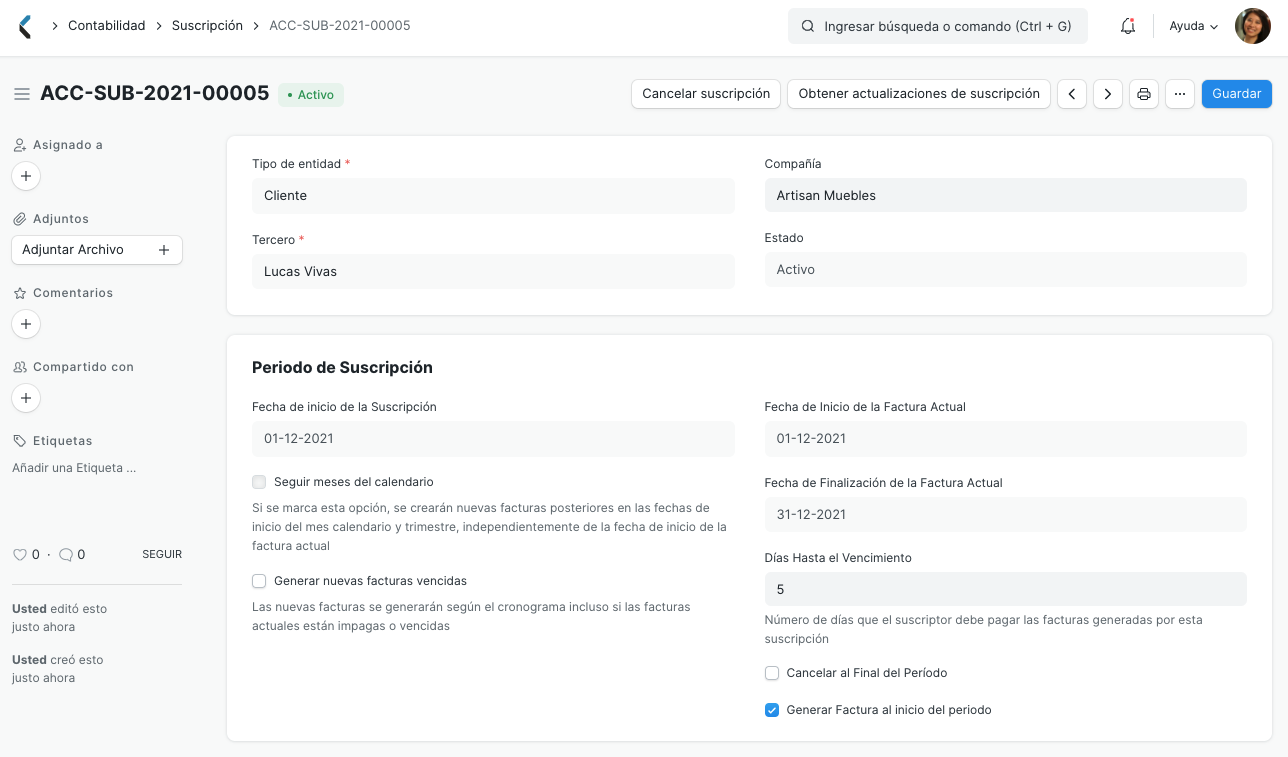The height and width of the screenshot is (757, 1288).
Task: Add an assignee with plus button
Action: pyautogui.click(x=26, y=176)
